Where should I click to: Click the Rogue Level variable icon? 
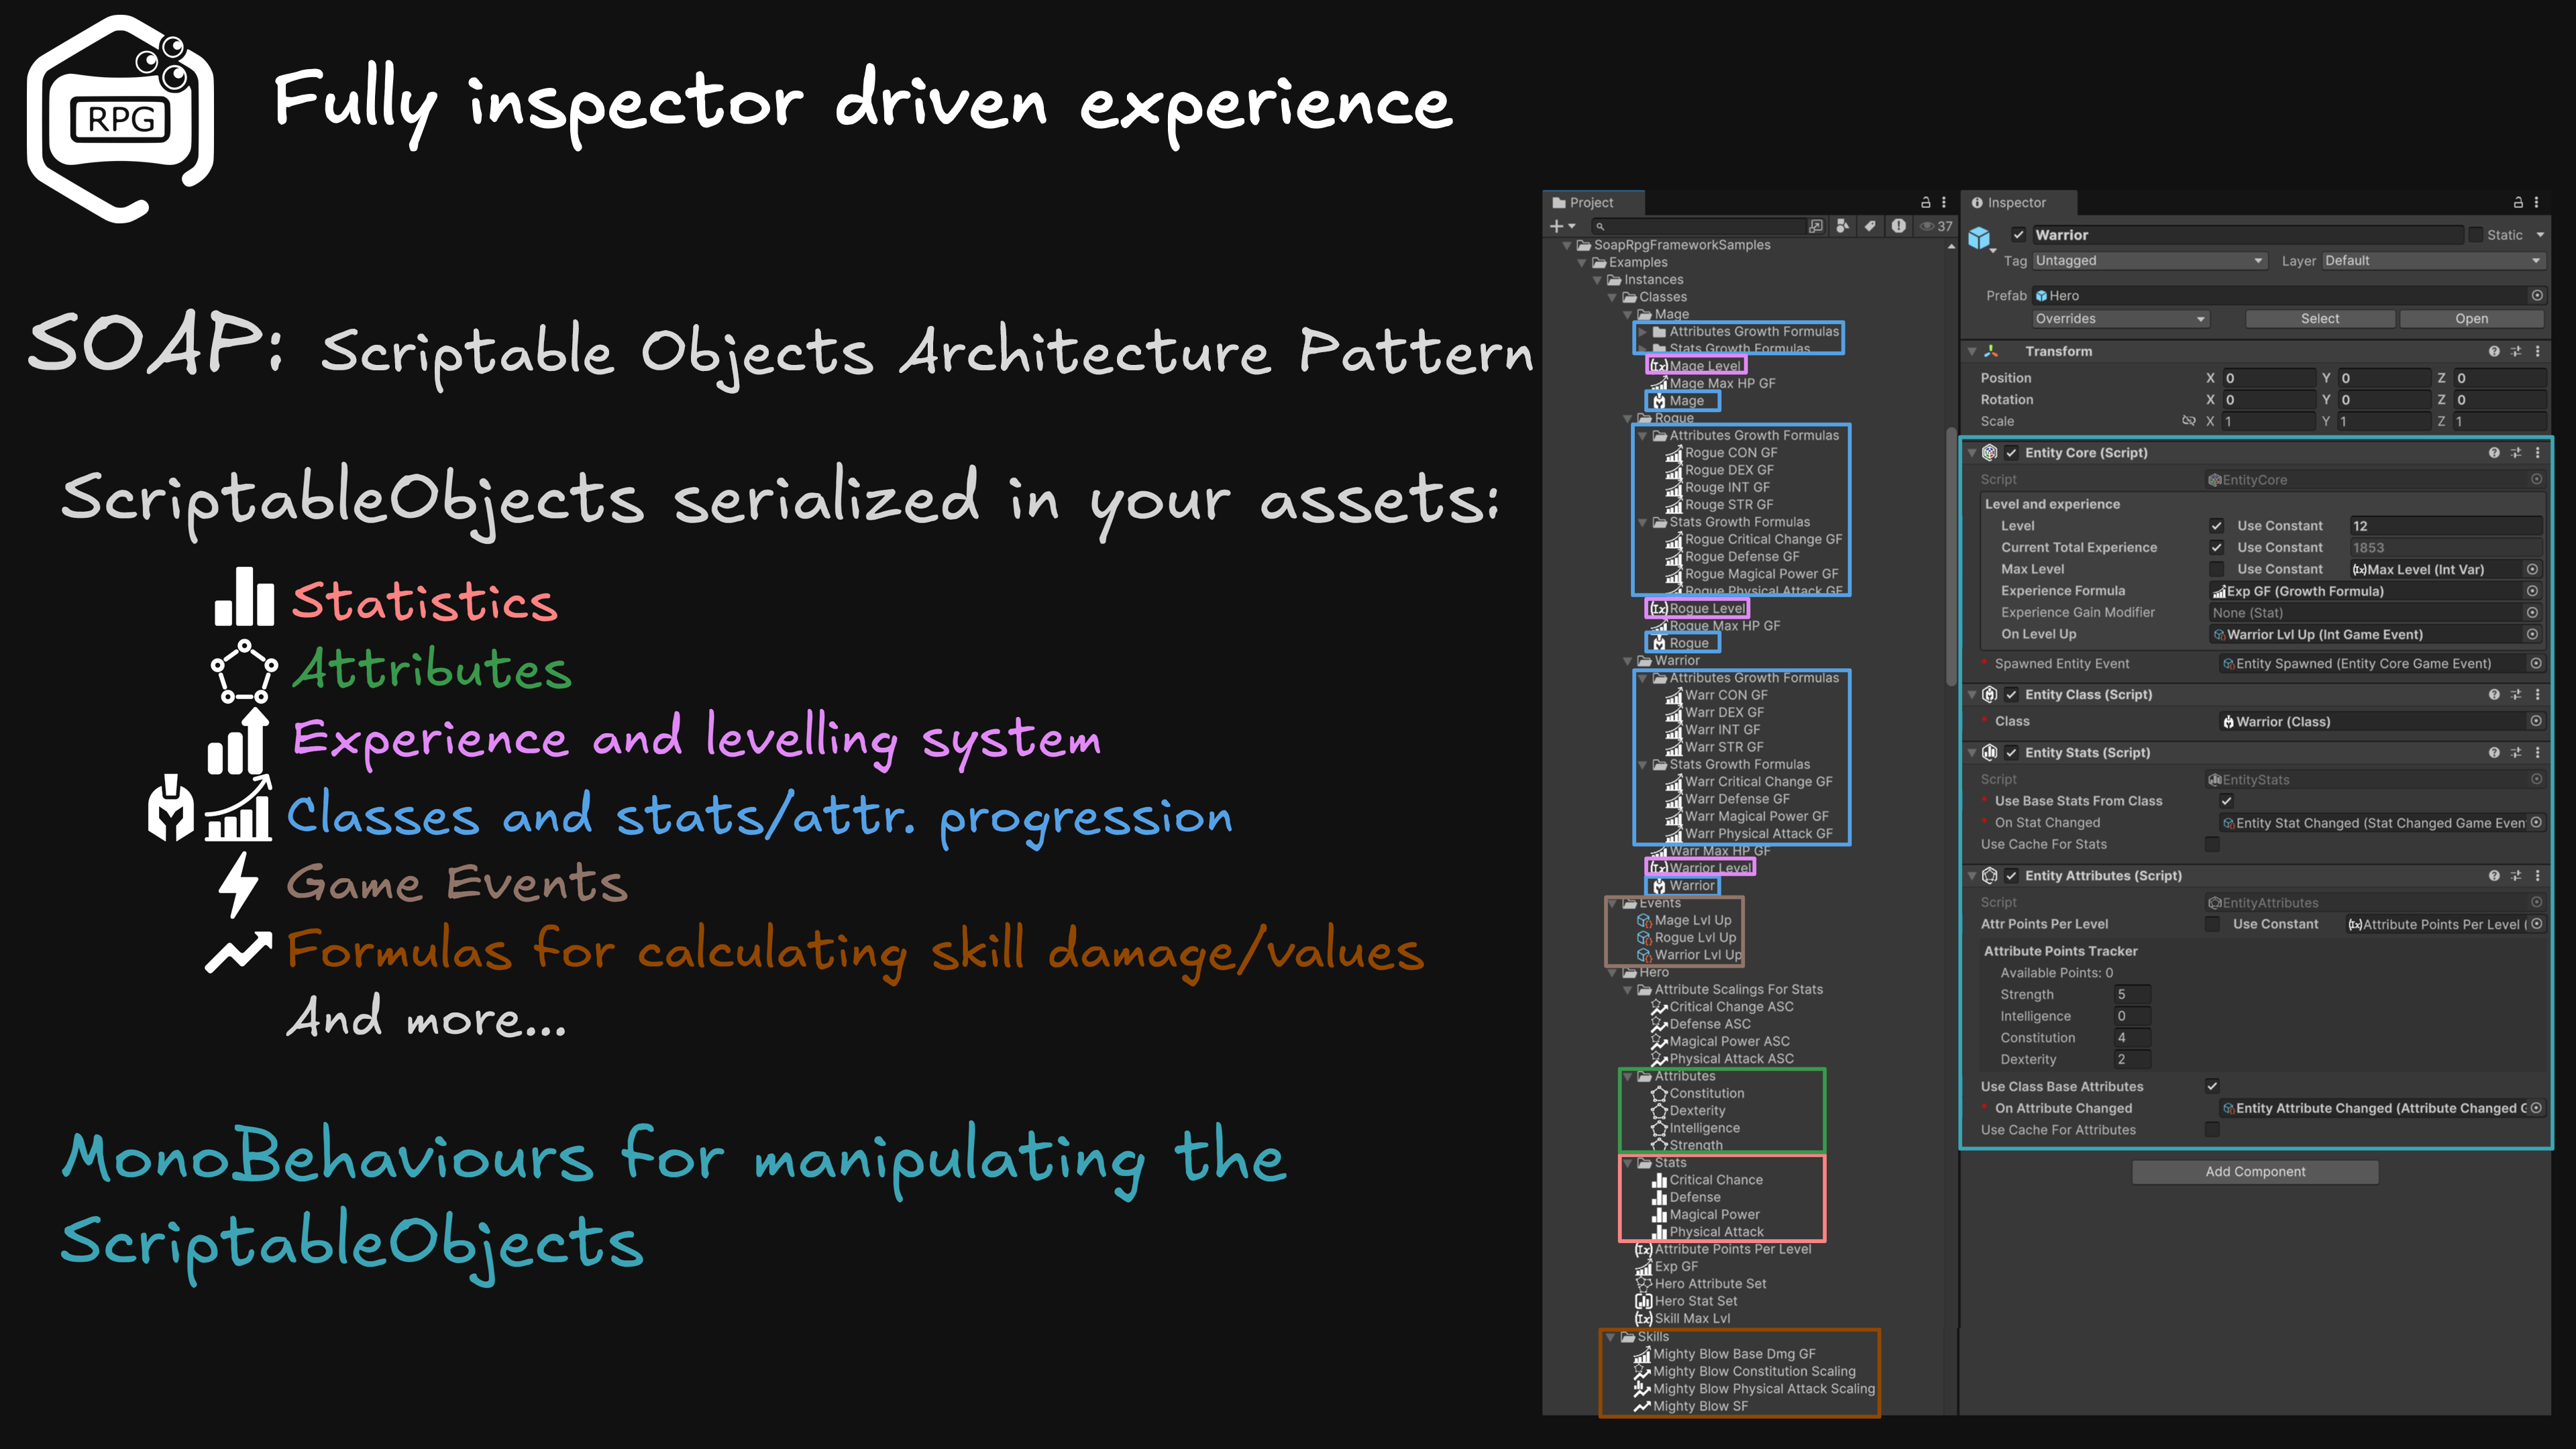coord(1659,609)
